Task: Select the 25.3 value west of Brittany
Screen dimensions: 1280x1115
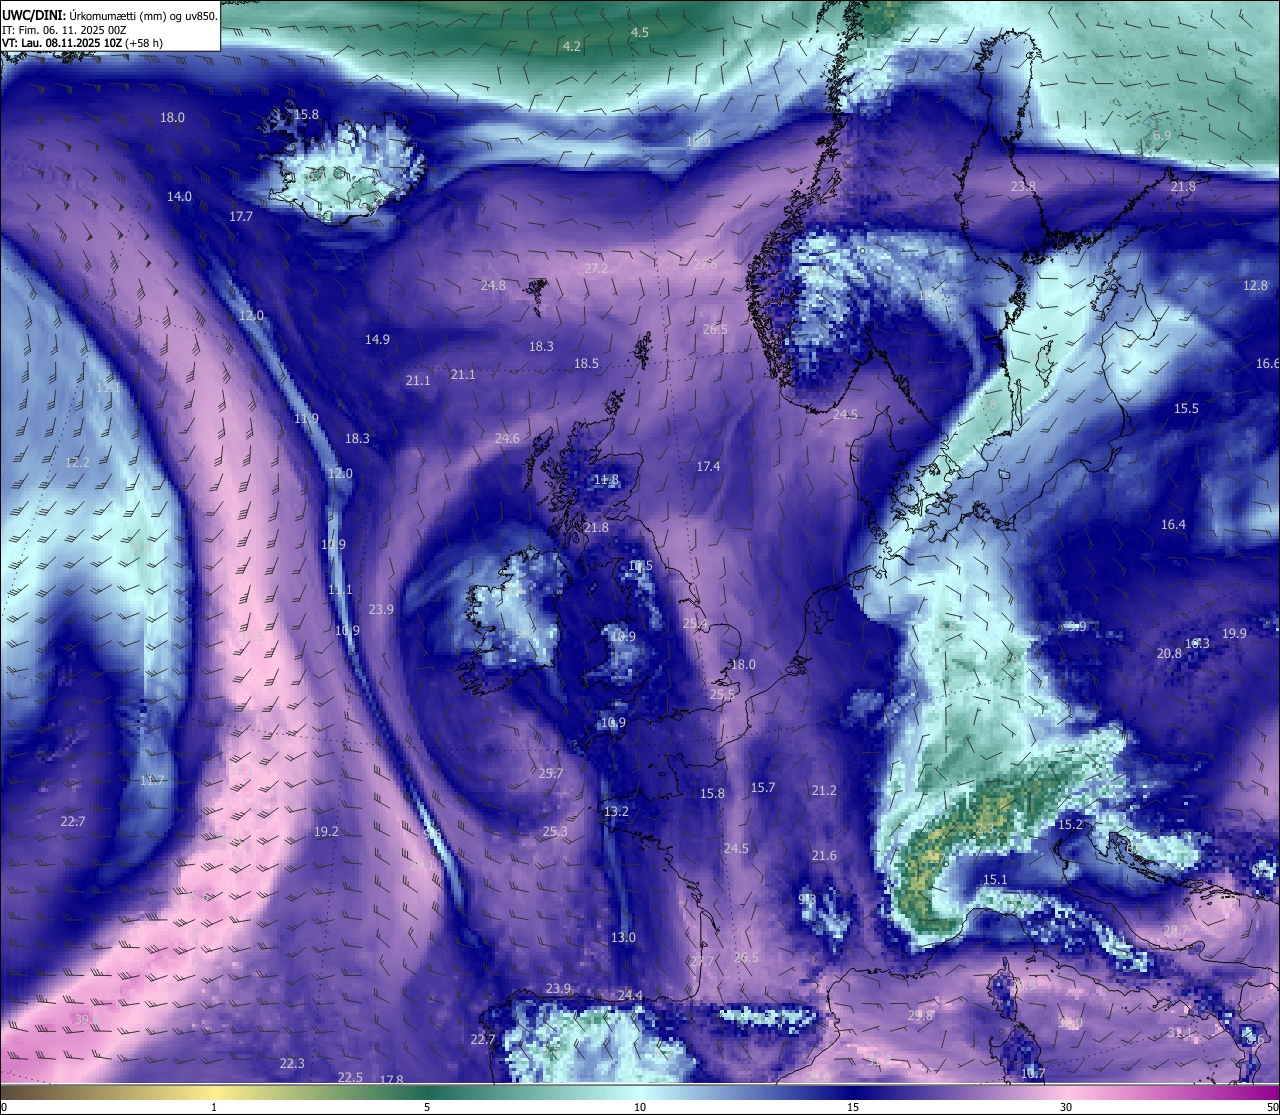Action: tap(555, 831)
